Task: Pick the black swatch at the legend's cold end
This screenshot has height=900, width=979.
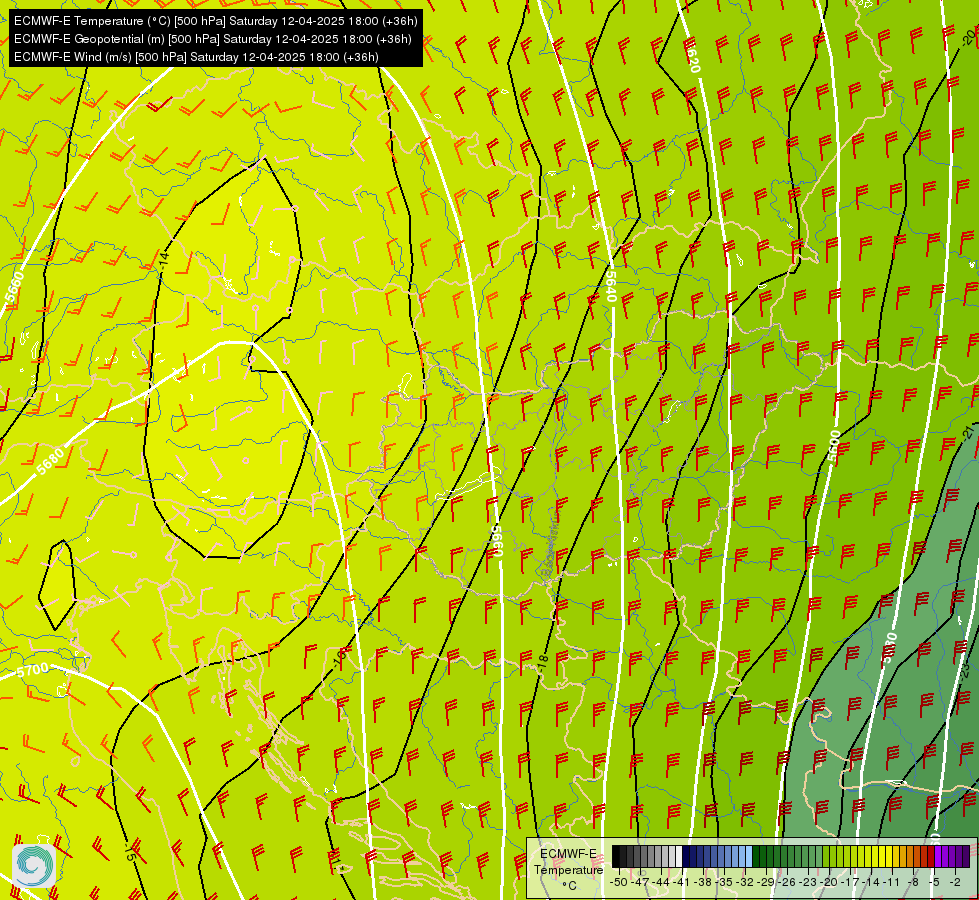Action: point(616,856)
